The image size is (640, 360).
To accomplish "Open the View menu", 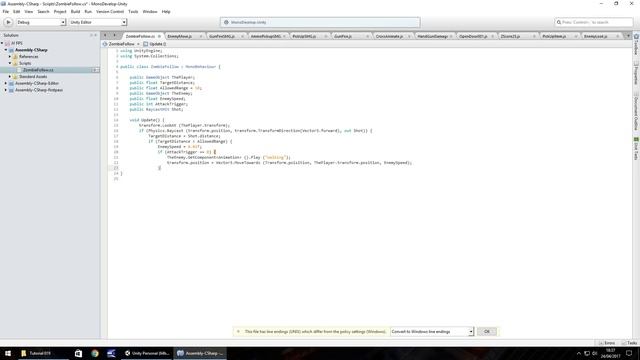I will click(x=29, y=12).
